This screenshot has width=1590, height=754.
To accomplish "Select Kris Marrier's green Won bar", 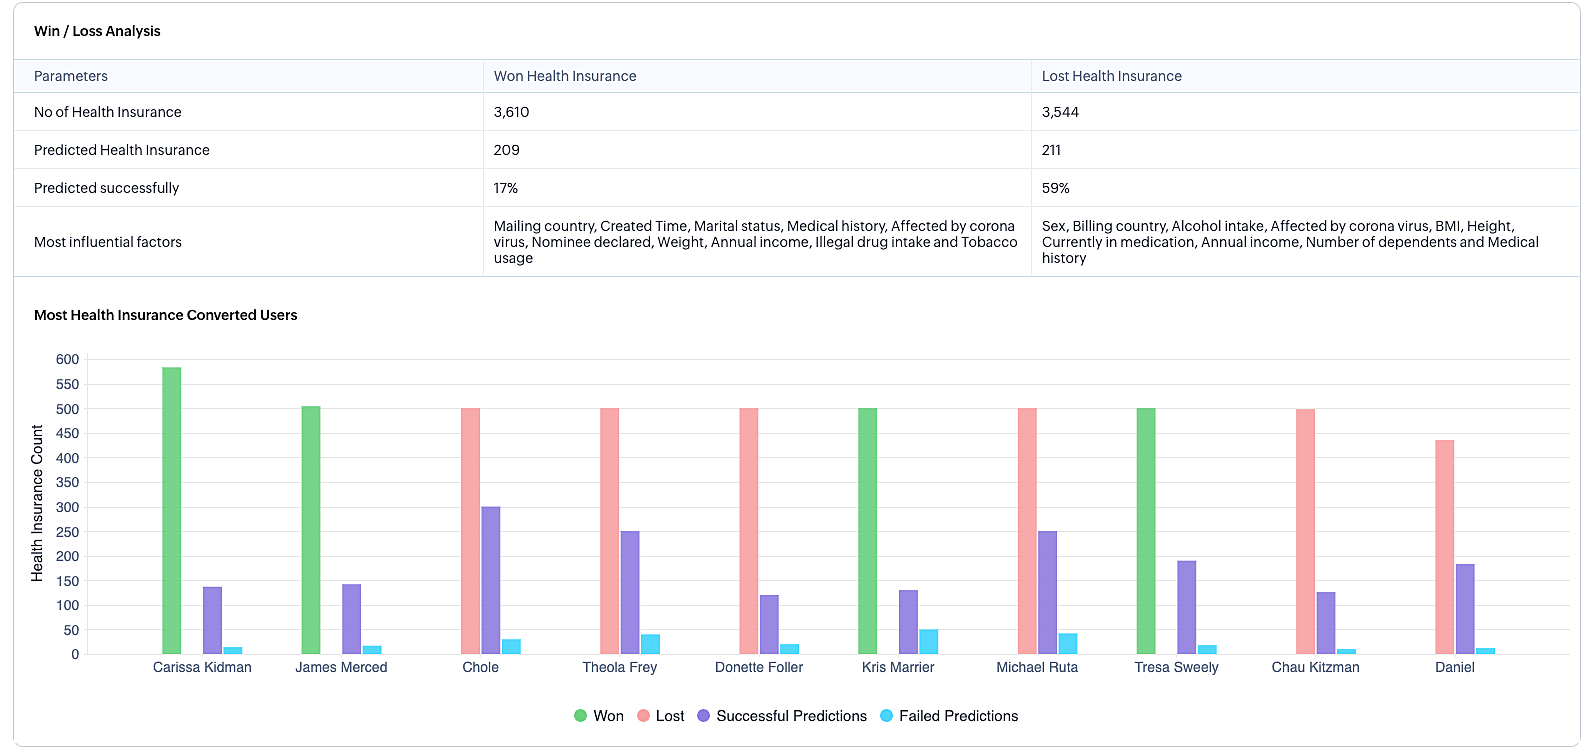I will pyautogui.click(x=868, y=531).
